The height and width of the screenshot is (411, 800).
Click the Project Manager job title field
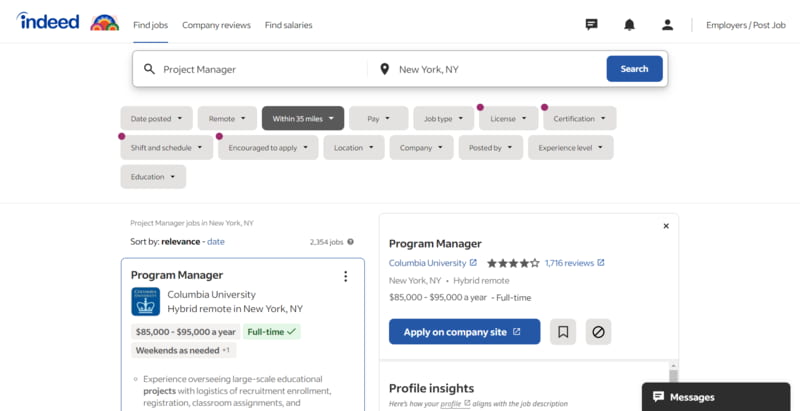click(260, 69)
